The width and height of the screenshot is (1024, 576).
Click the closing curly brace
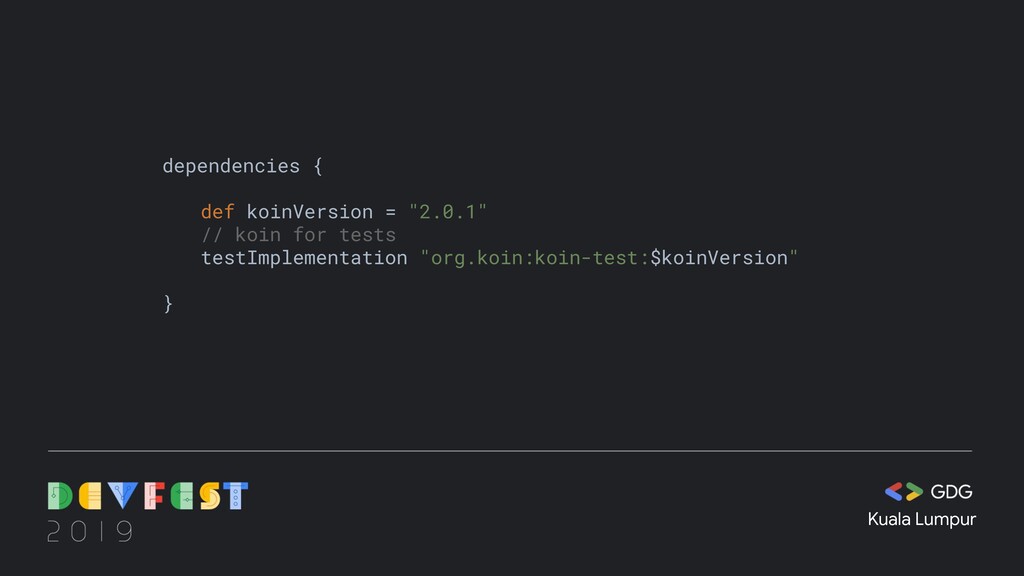click(168, 304)
